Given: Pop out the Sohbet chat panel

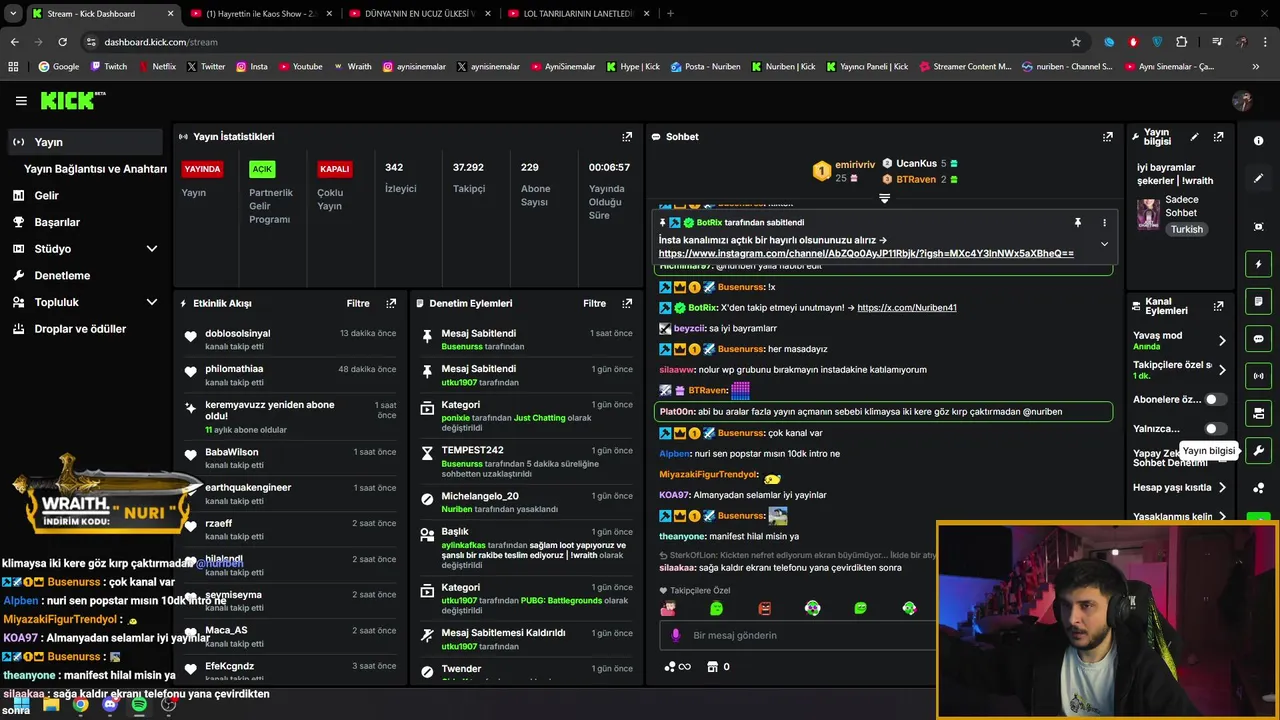Looking at the screenshot, I should click(1107, 137).
